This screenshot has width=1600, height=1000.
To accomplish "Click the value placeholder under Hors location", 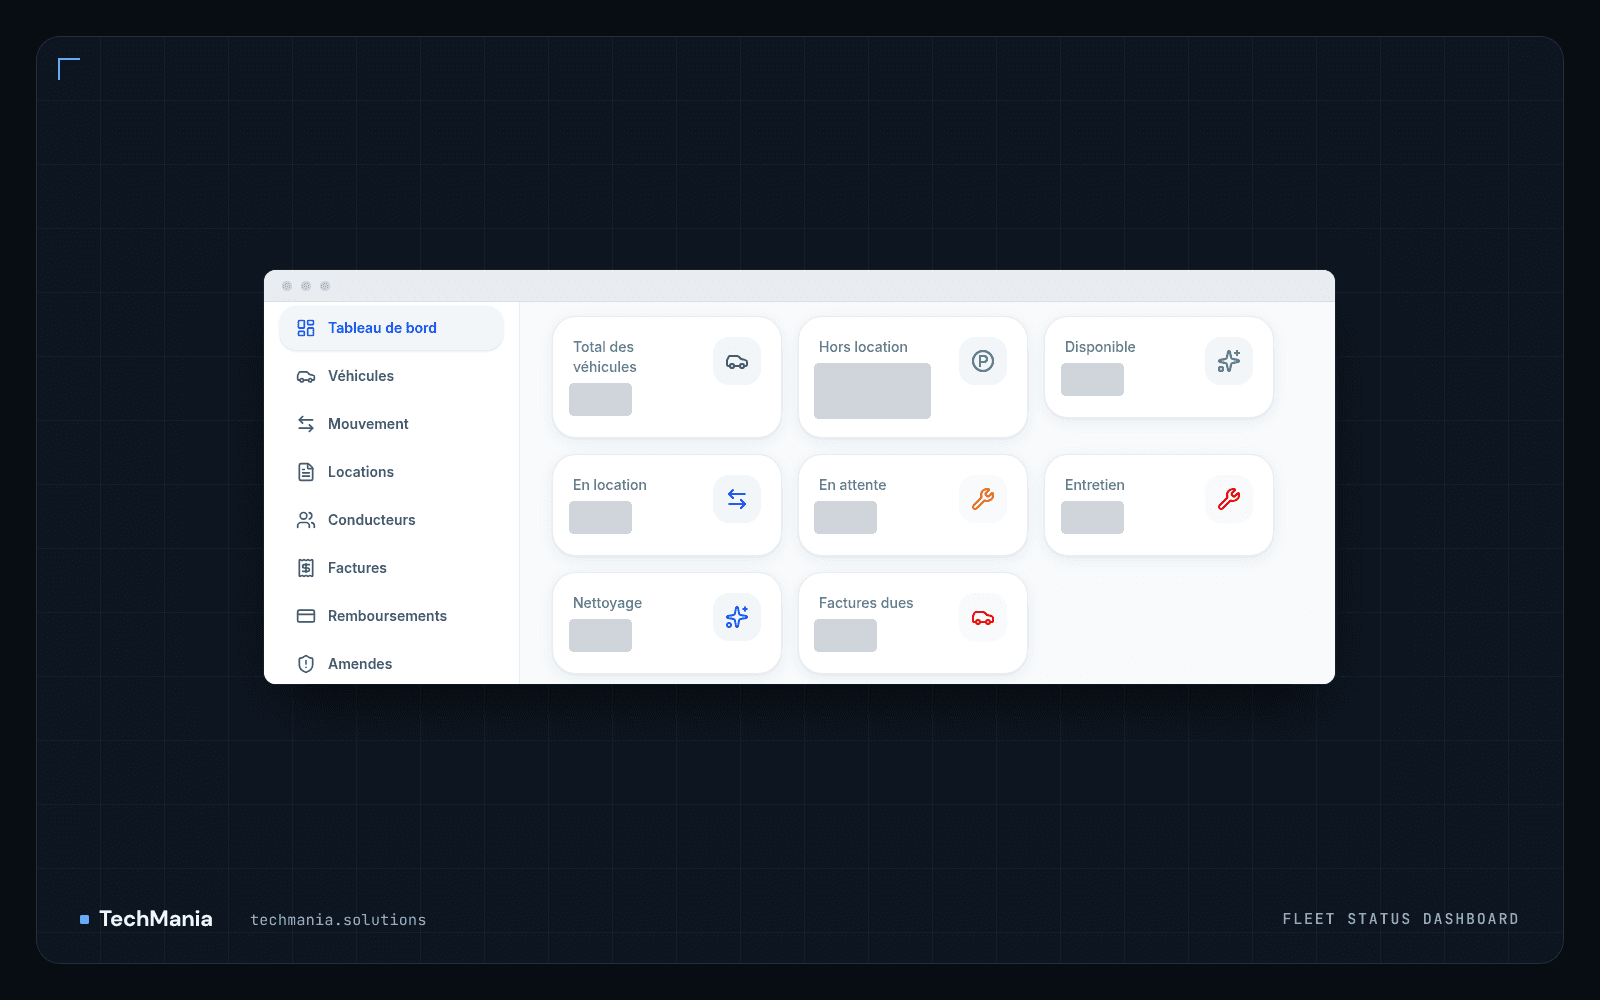I will tap(872, 391).
